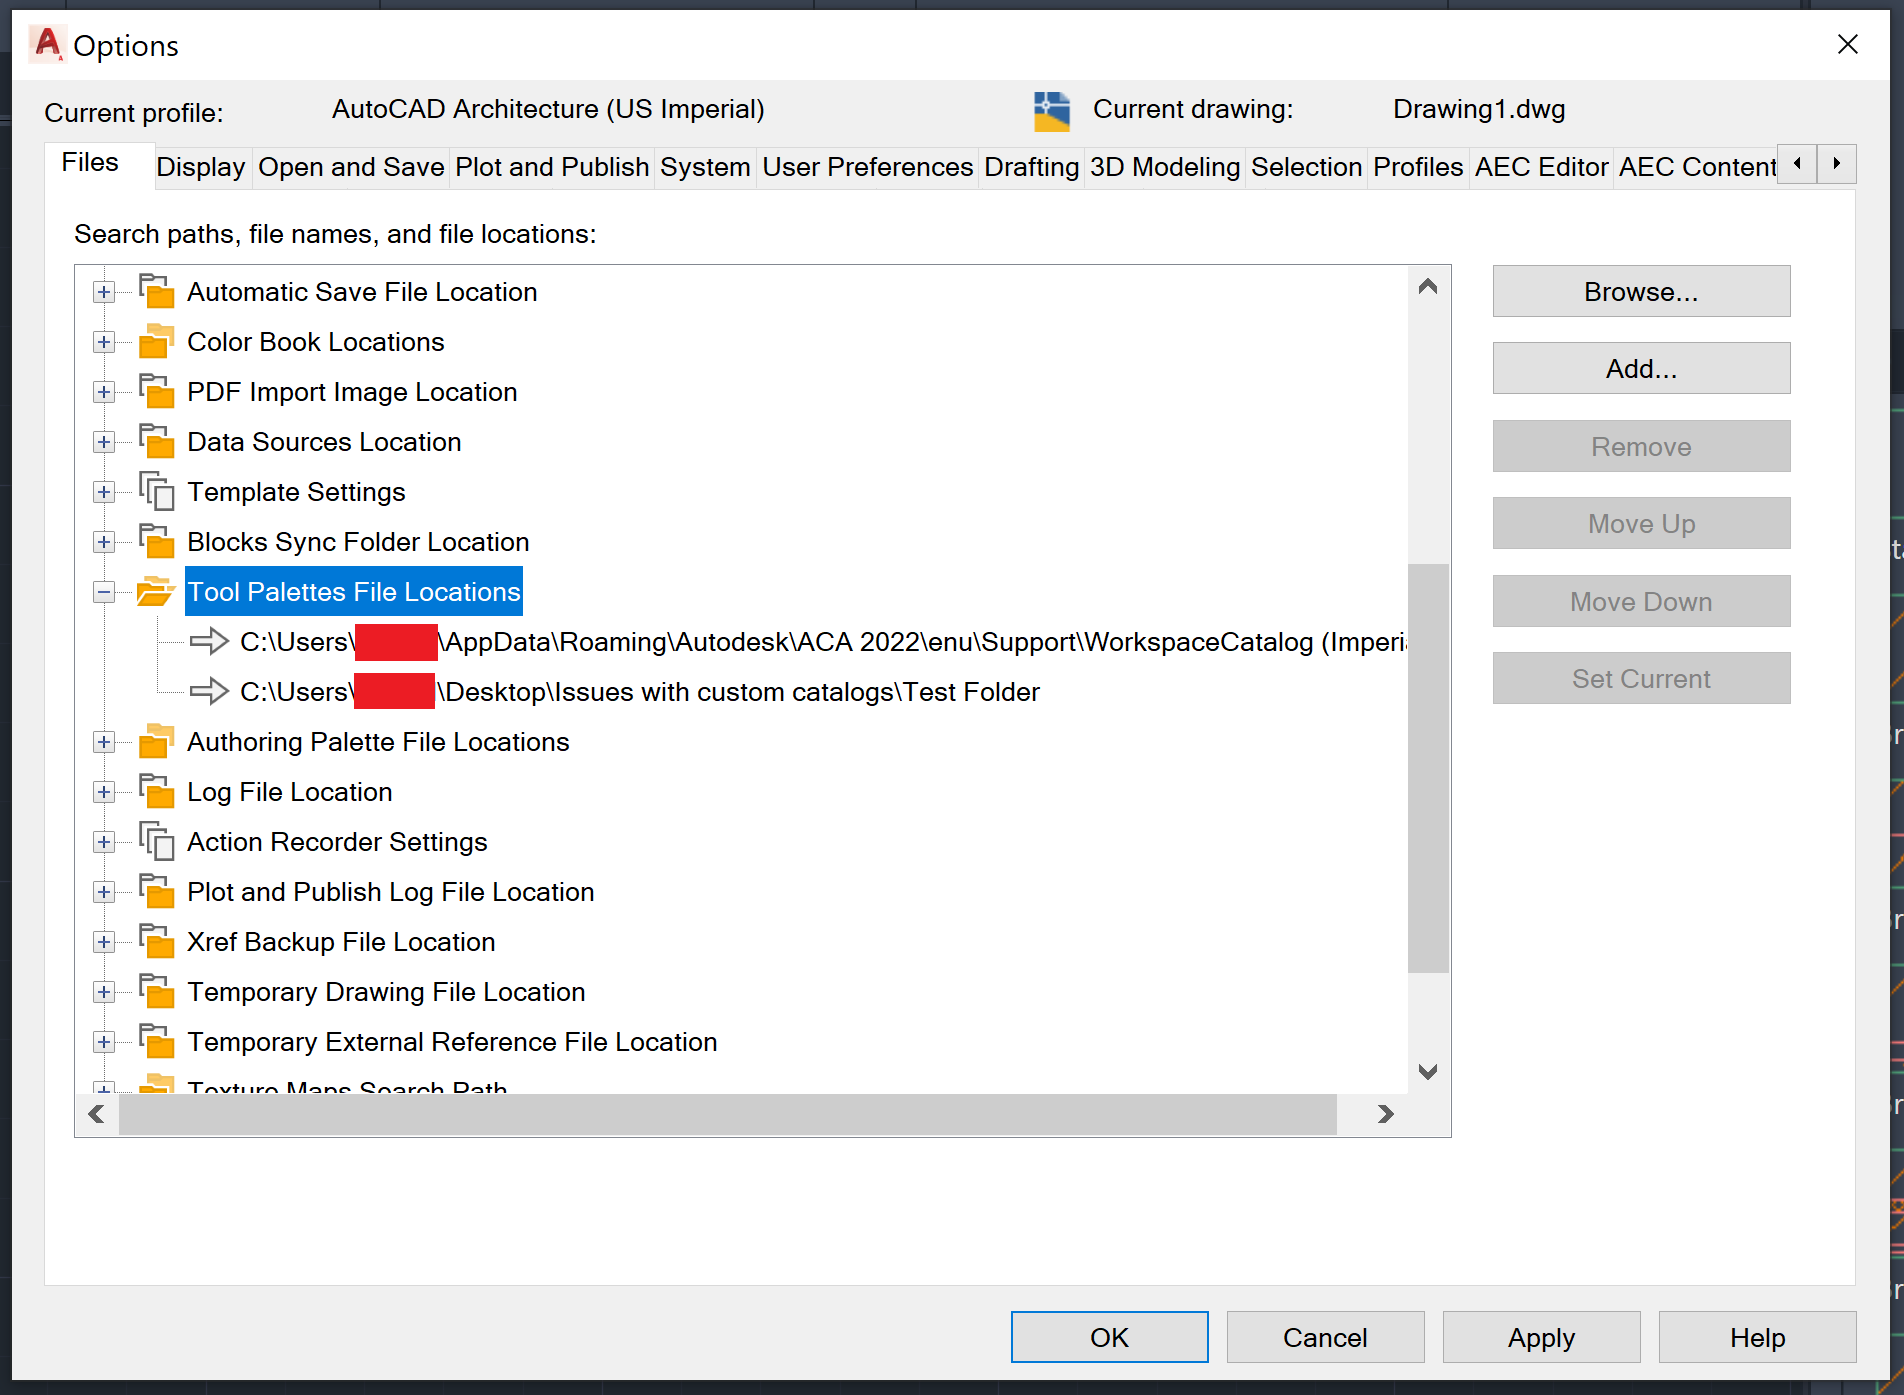Click the Cancel button
The height and width of the screenshot is (1395, 1904).
(x=1325, y=1337)
